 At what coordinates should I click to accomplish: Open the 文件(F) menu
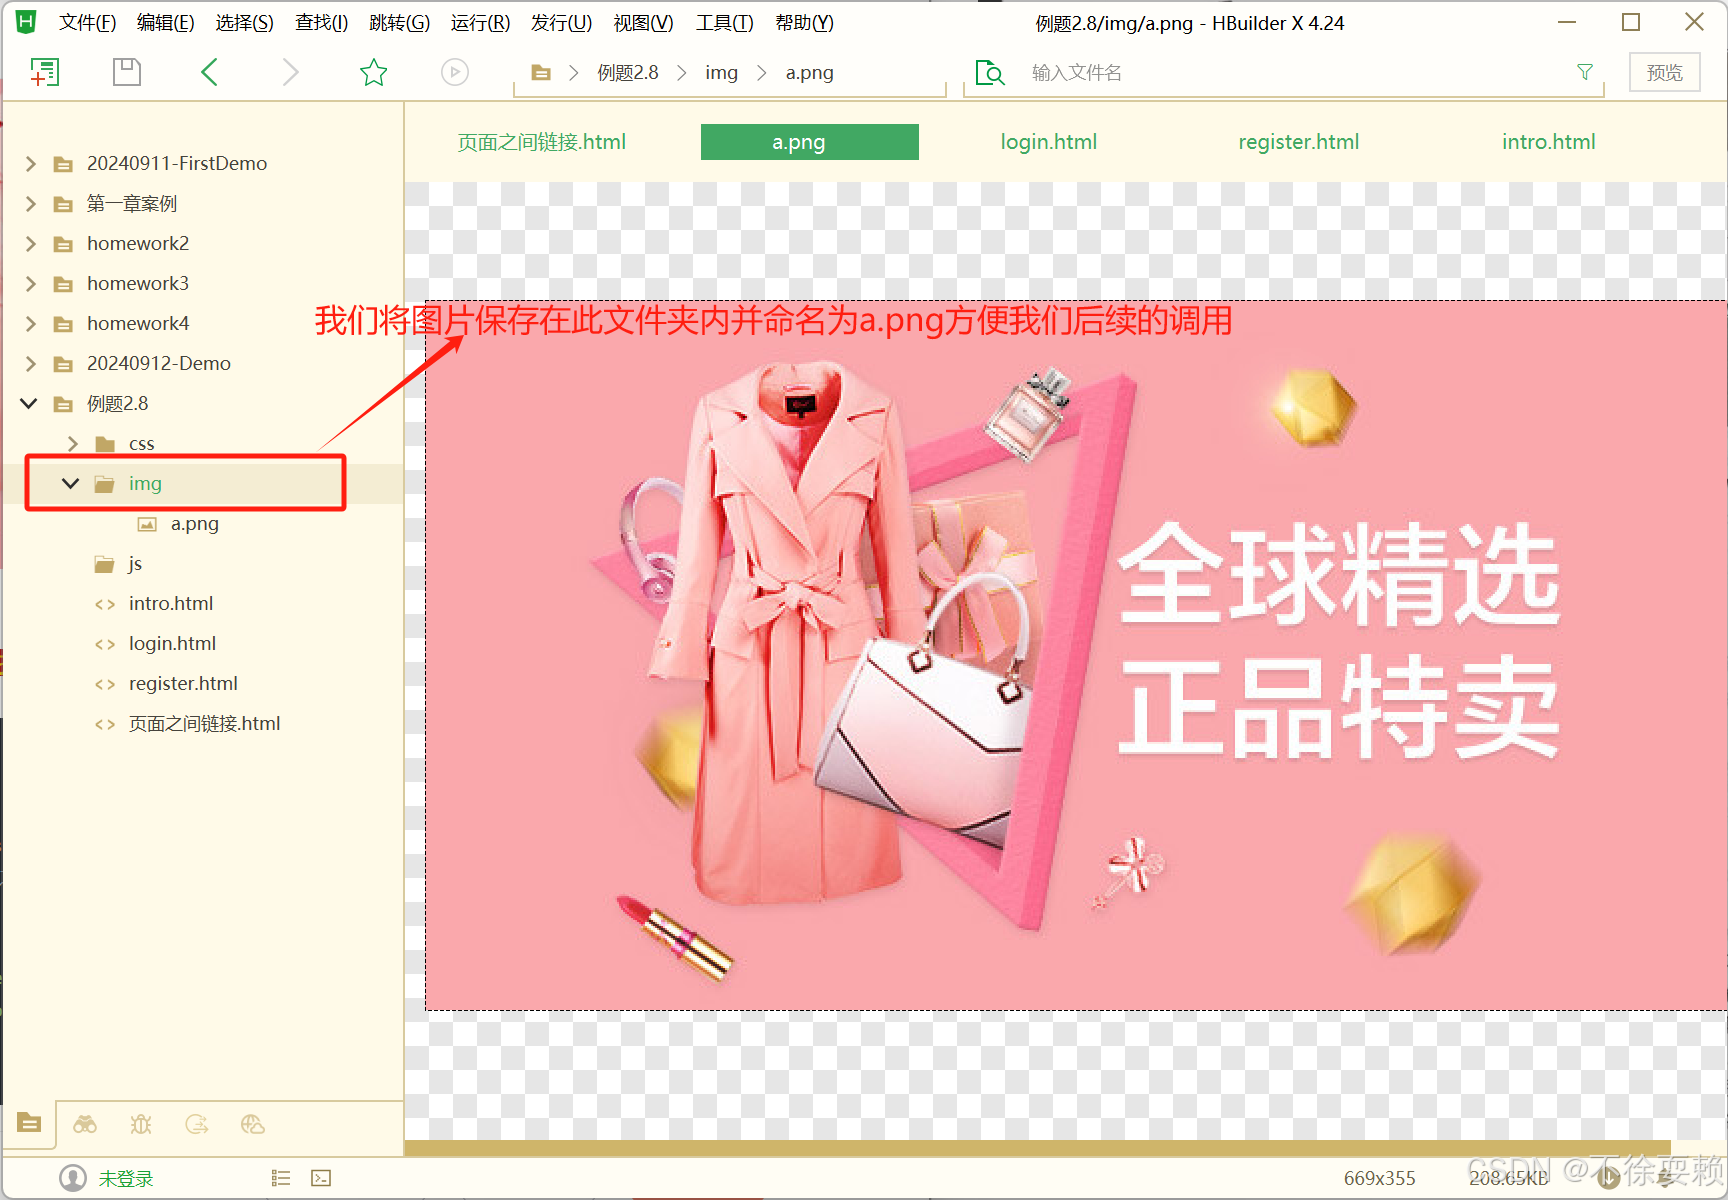(87, 22)
